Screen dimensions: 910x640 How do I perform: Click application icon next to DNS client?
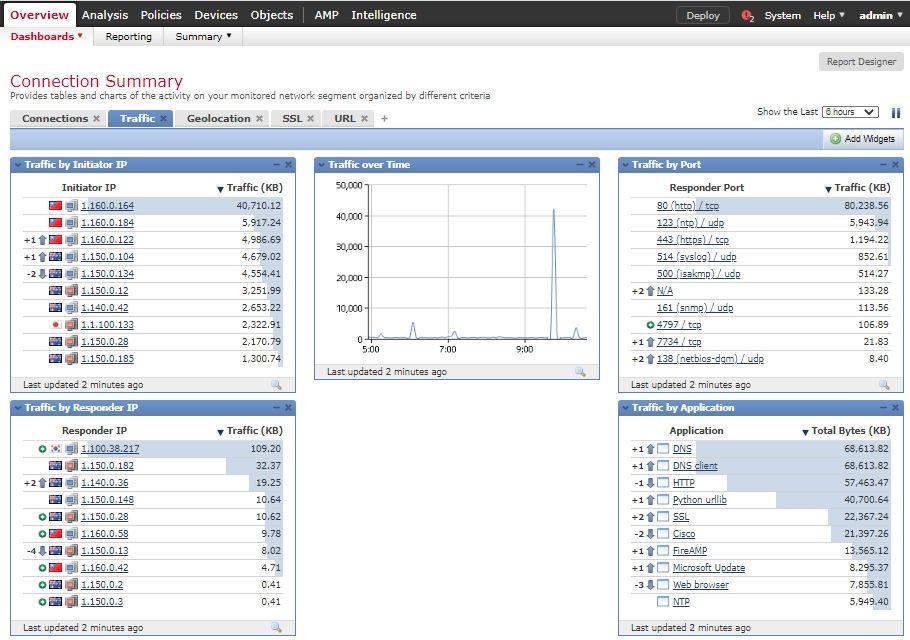click(663, 465)
